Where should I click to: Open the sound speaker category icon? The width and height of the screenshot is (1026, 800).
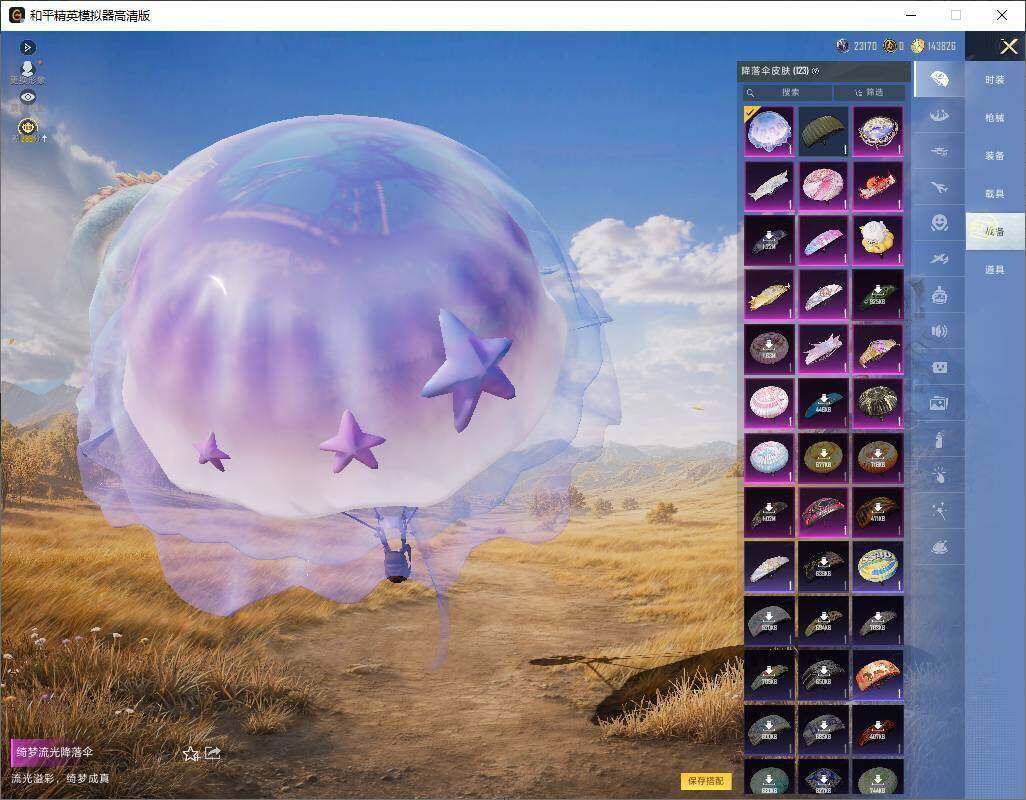[939, 331]
